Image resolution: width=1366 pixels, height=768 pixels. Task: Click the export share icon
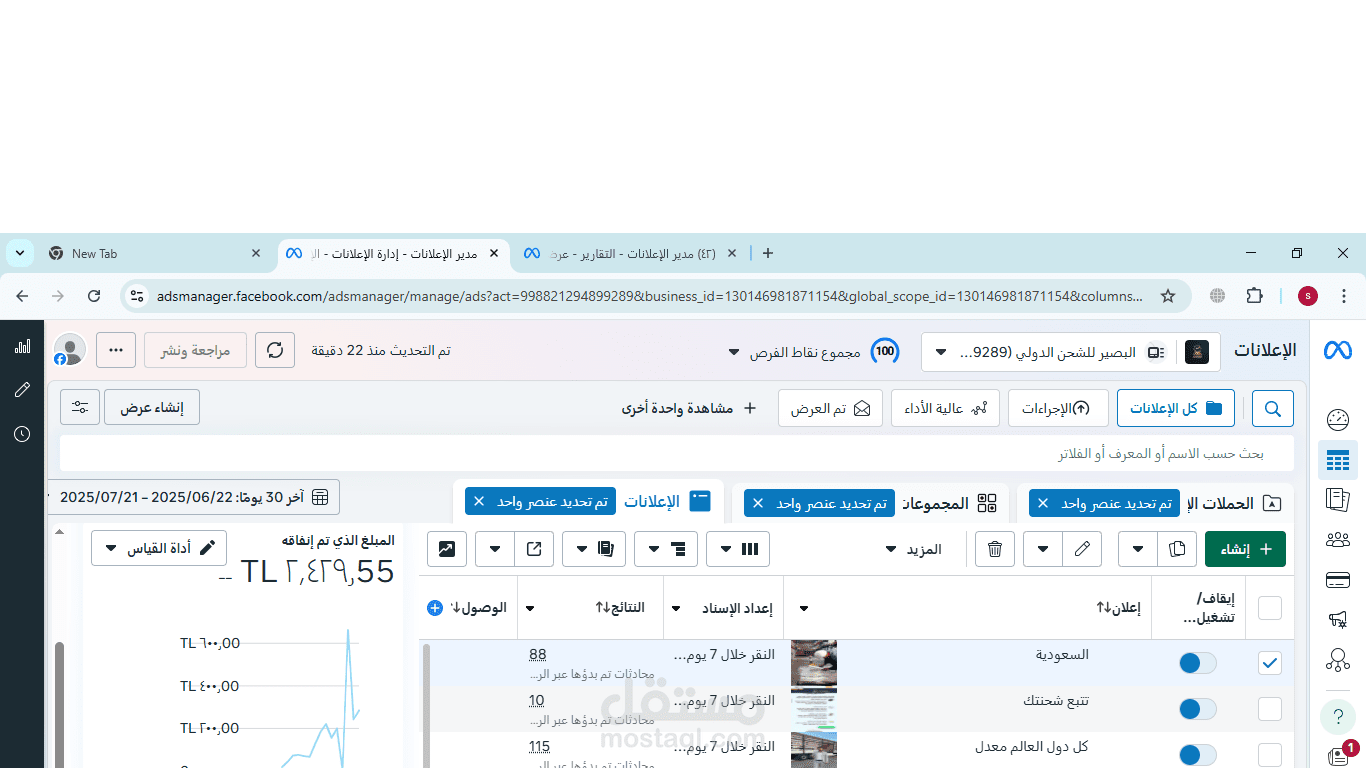534,549
